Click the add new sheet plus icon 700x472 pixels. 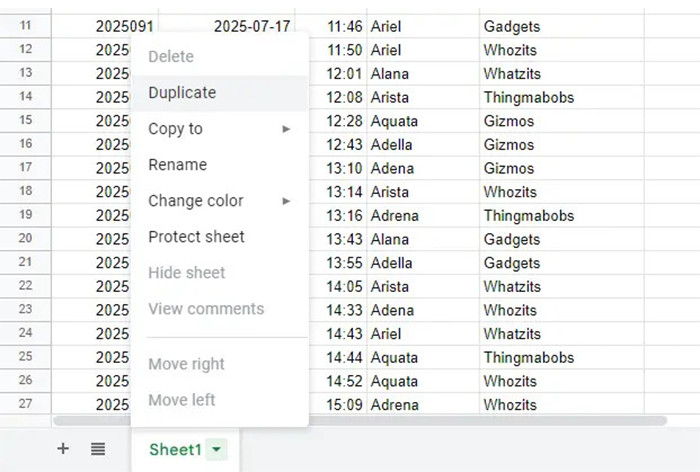[x=63, y=449]
